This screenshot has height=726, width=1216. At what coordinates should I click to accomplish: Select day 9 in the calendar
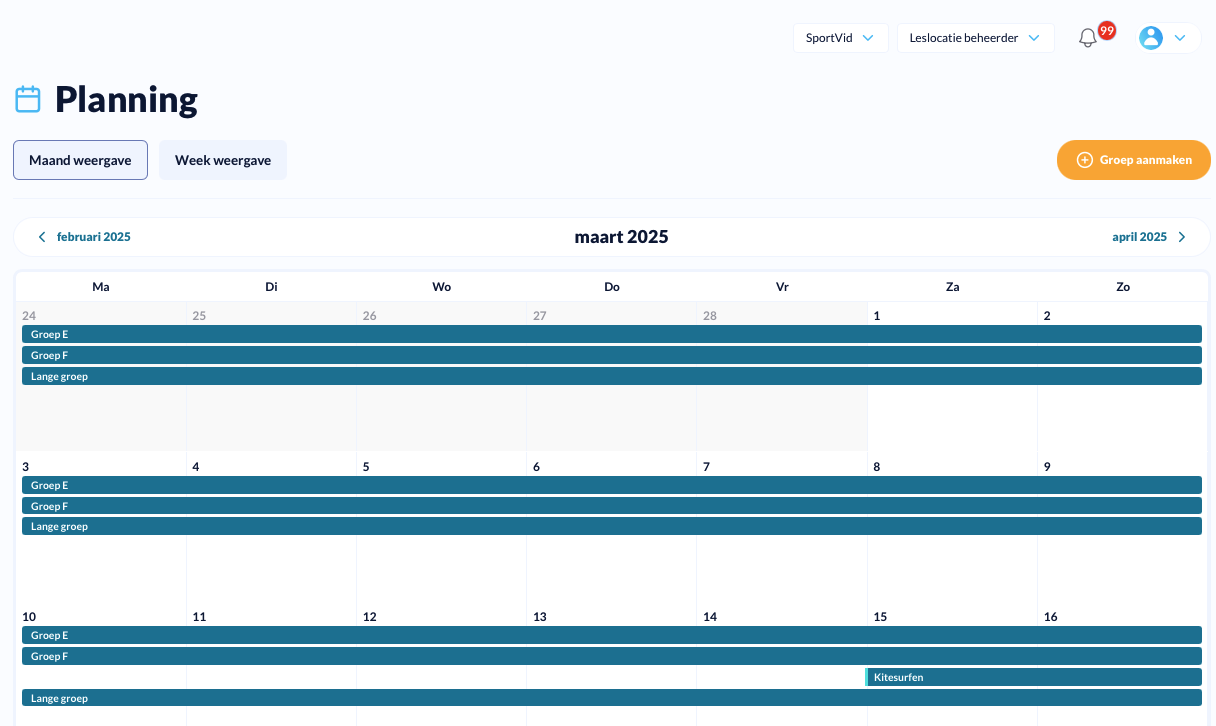click(x=1047, y=467)
